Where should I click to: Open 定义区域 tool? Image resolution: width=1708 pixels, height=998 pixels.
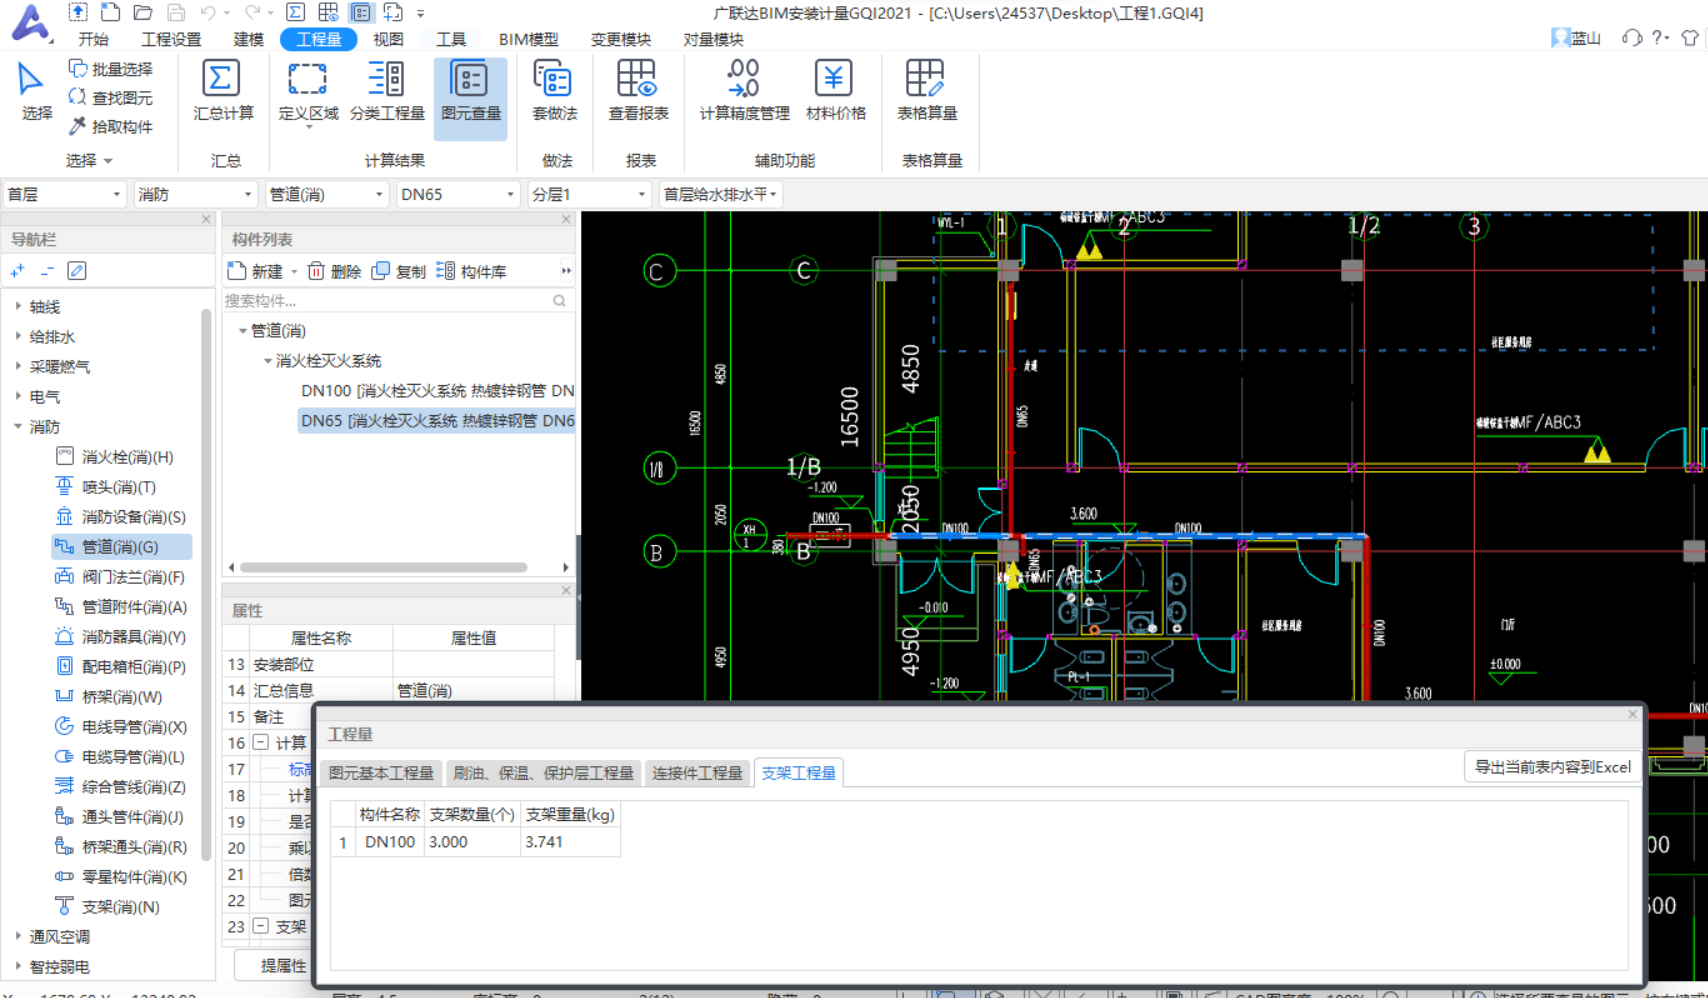click(308, 92)
